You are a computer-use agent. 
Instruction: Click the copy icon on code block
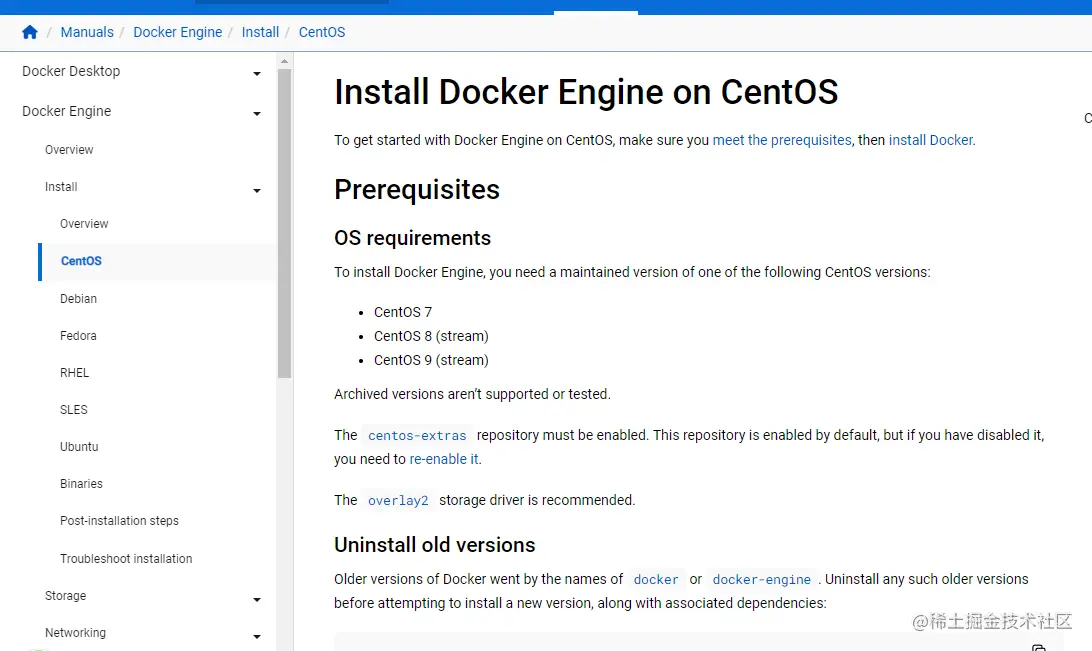[x=1038, y=647]
